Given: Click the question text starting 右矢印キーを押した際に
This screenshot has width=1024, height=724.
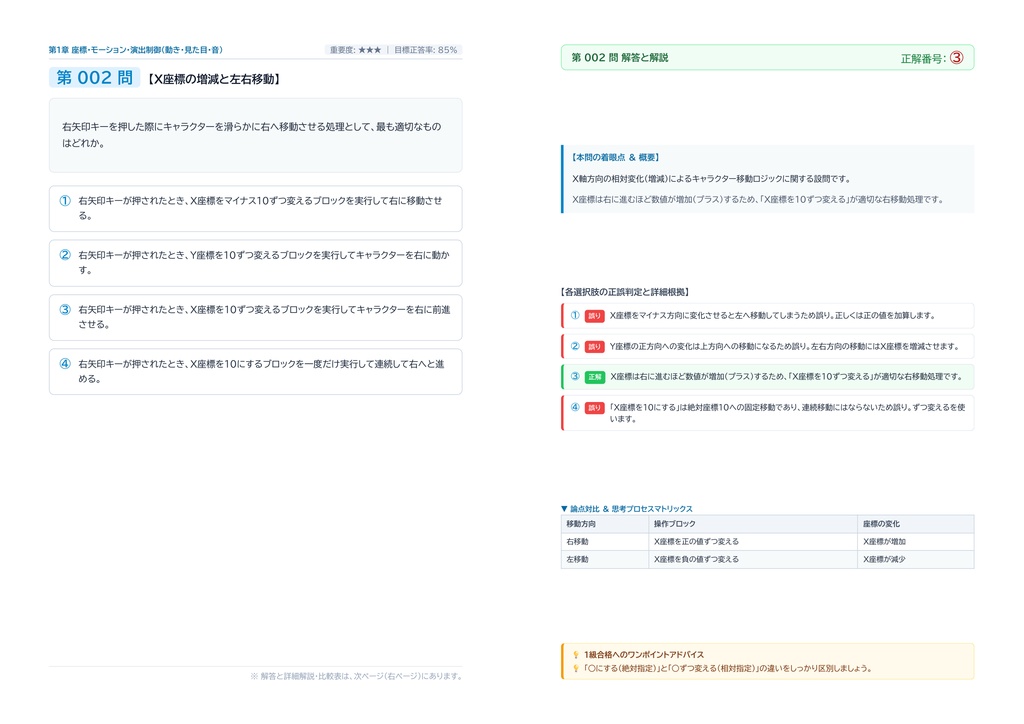Looking at the screenshot, I should (x=251, y=134).
